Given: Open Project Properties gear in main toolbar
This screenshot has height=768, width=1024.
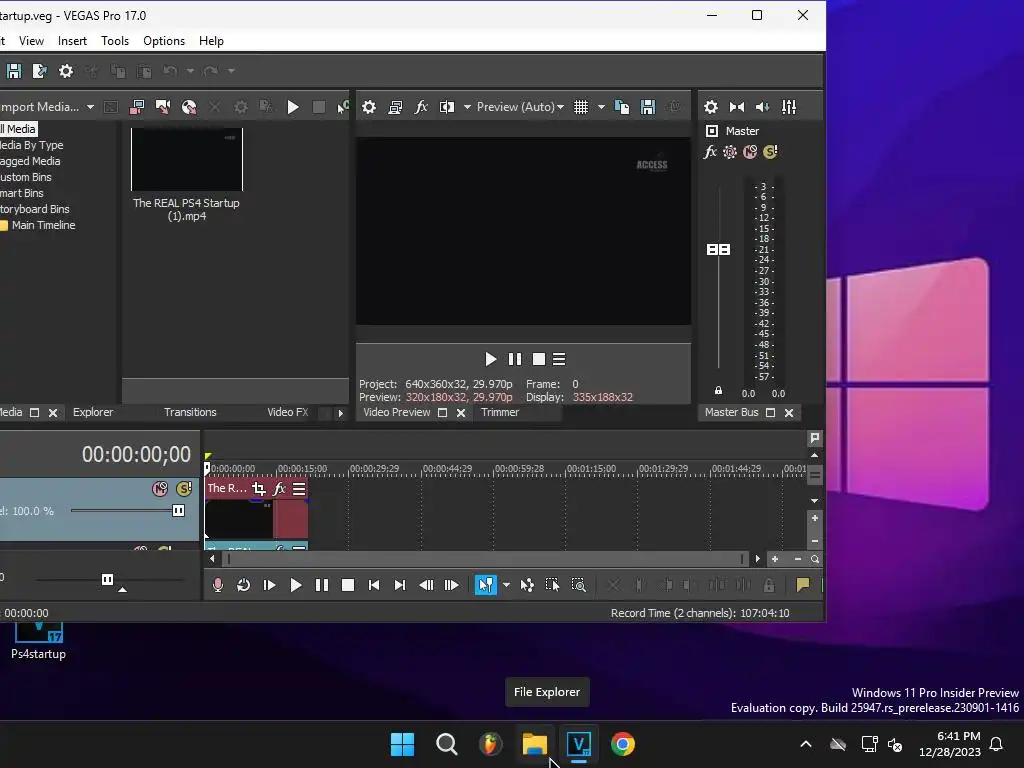Looking at the screenshot, I should click(x=66, y=71).
